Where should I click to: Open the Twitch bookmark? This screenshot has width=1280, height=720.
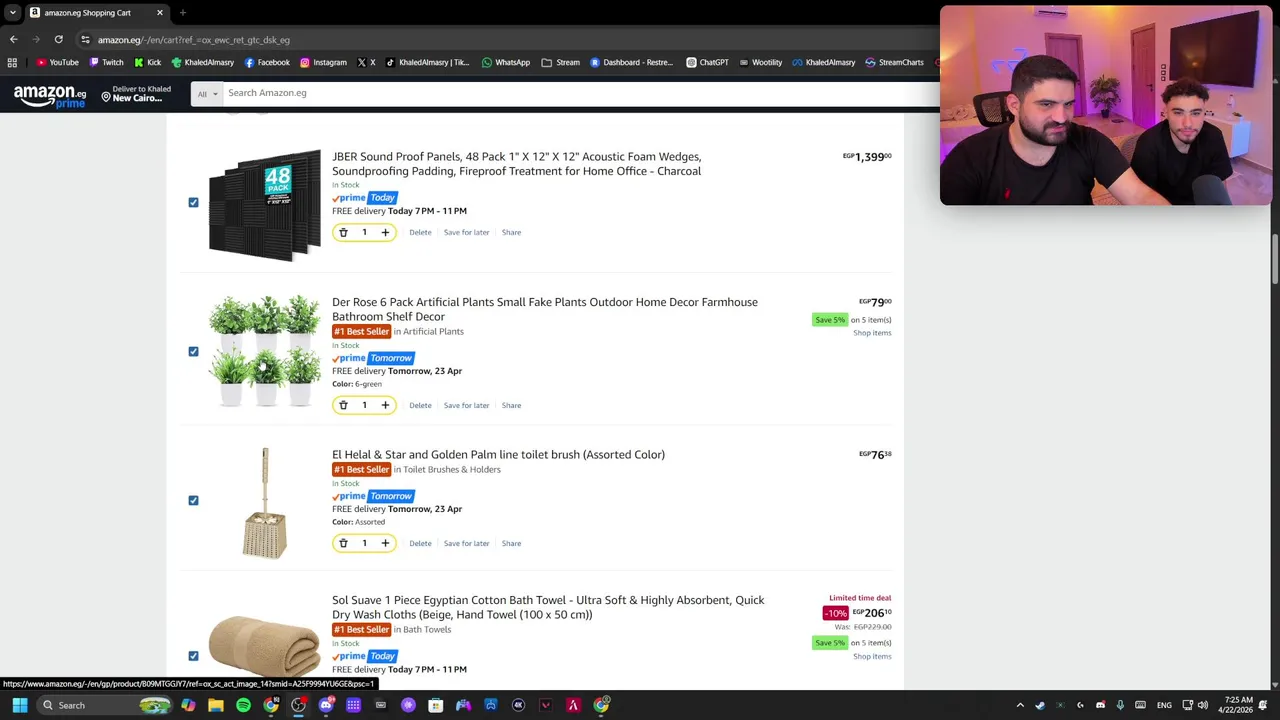(106, 62)
